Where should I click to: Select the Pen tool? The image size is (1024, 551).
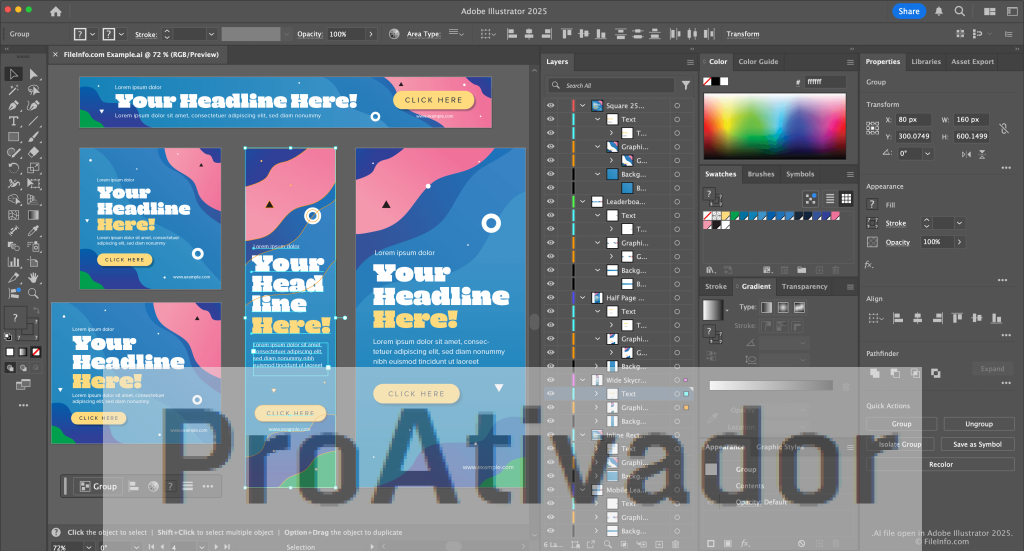pos(13,105)
